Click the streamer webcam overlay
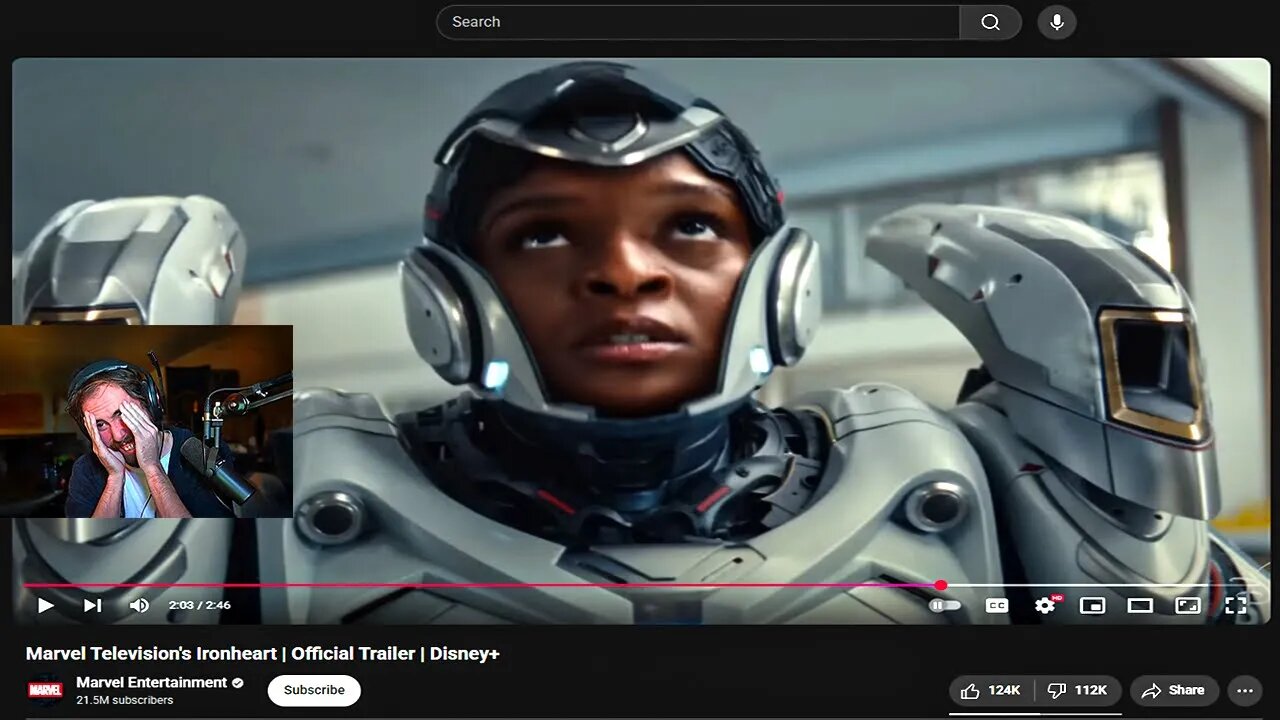The height and width of the screenshot is (720, 1280). click(x=146, y=421)
